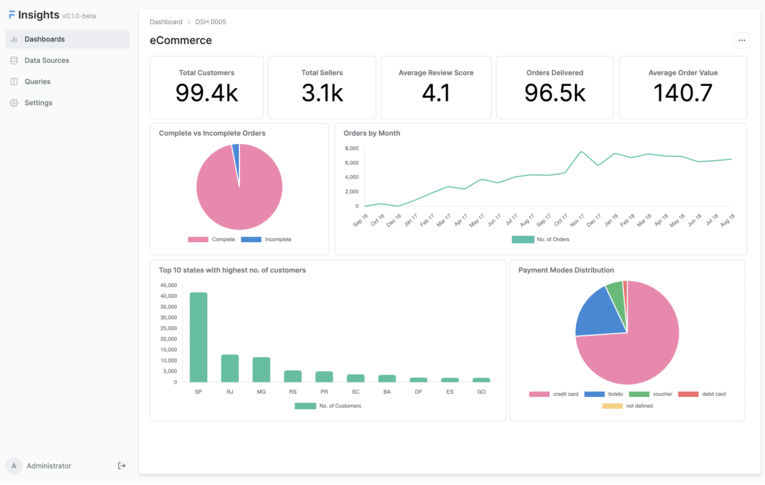Toggle the No. of Orders legend entry
The width and height of the screenshot is (765, 485).
pyautogui.click(x=542, y=240)
